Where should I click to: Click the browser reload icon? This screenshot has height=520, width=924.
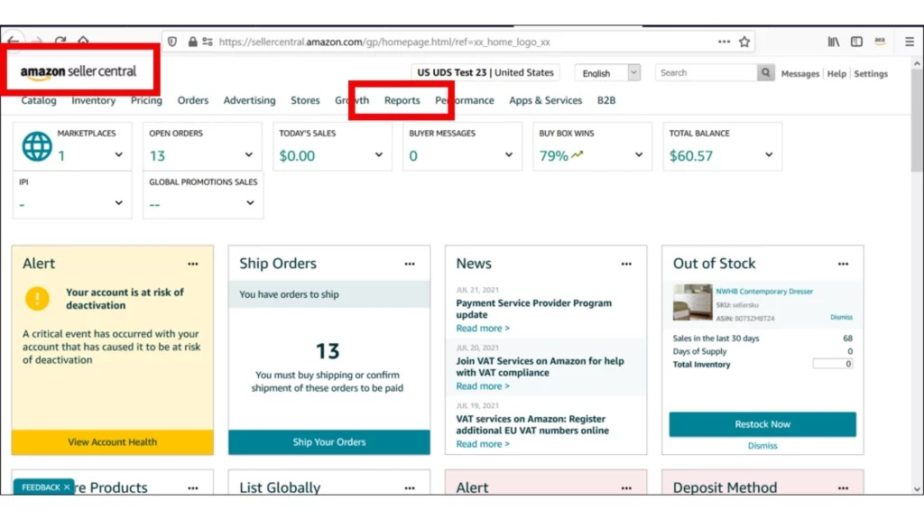pos(60,41)
